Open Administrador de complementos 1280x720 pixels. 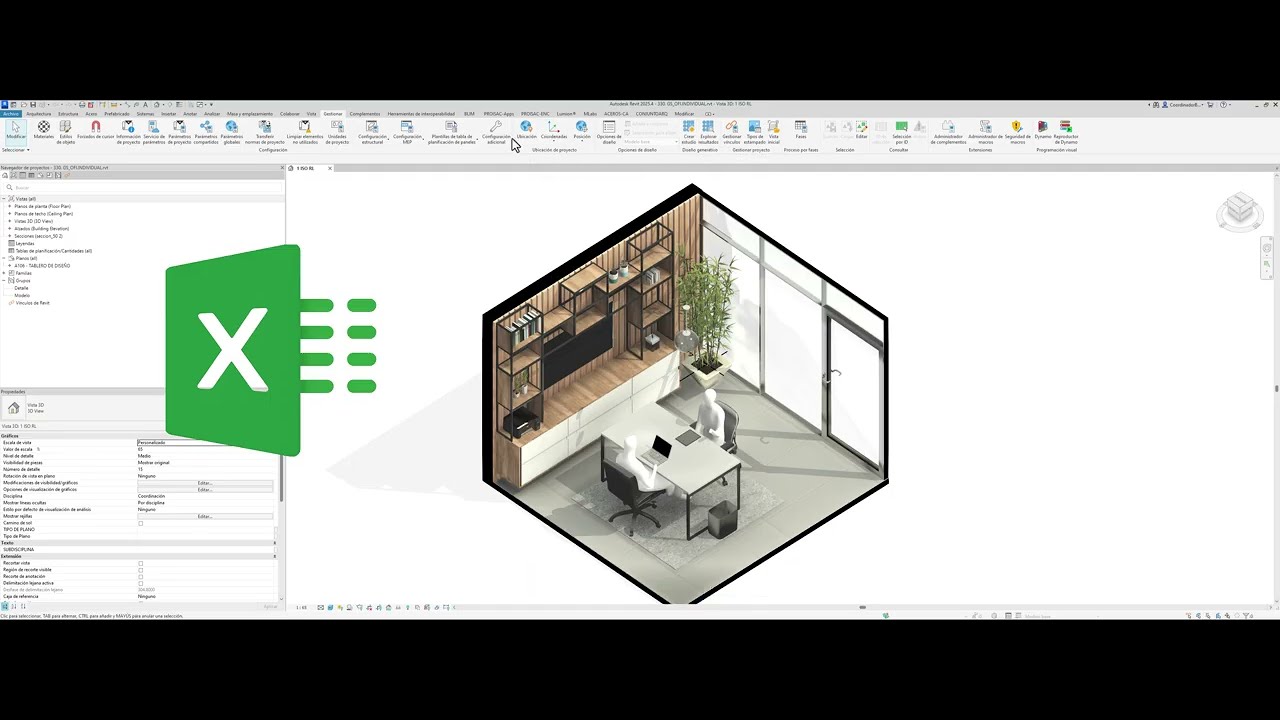tap(948, 132)
